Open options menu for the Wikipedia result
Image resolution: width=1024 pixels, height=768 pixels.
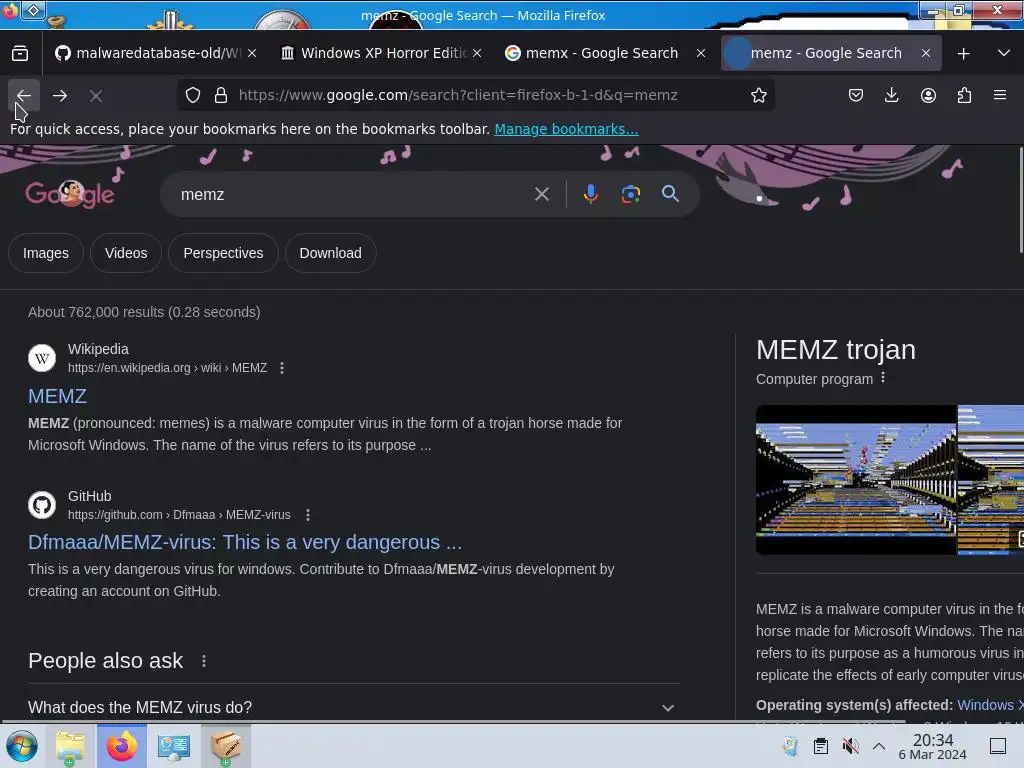point(281,368)
